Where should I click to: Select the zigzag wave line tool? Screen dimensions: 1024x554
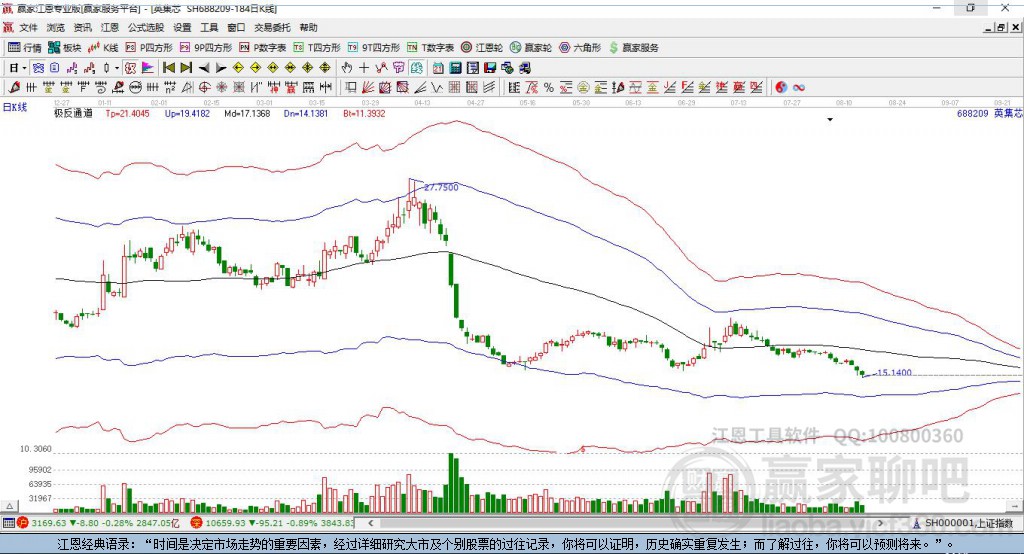click(x=437, y=88)
